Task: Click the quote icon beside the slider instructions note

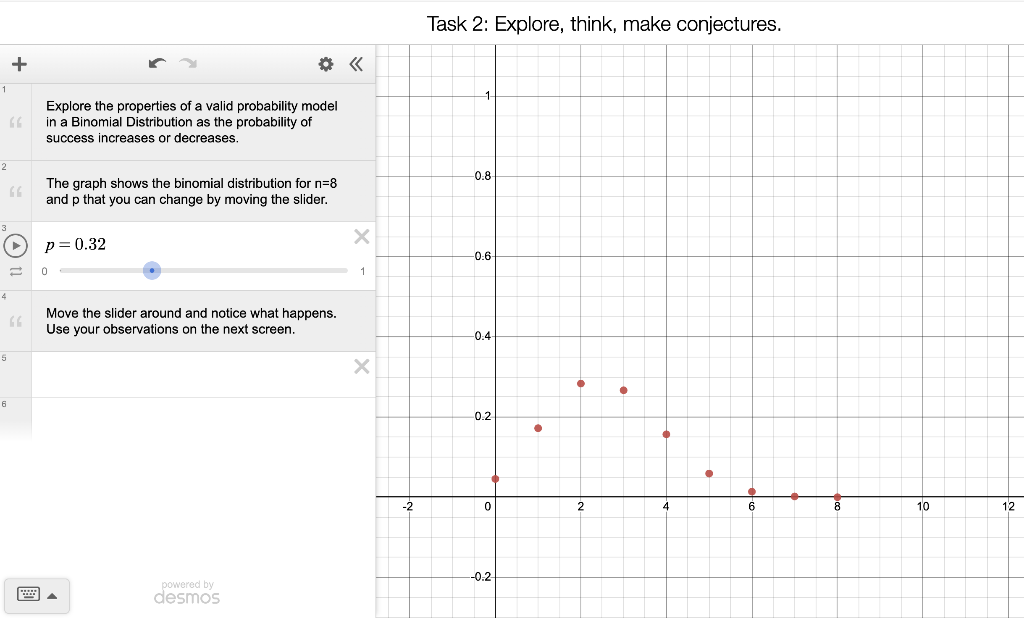Action: click(x=15, y=321)
